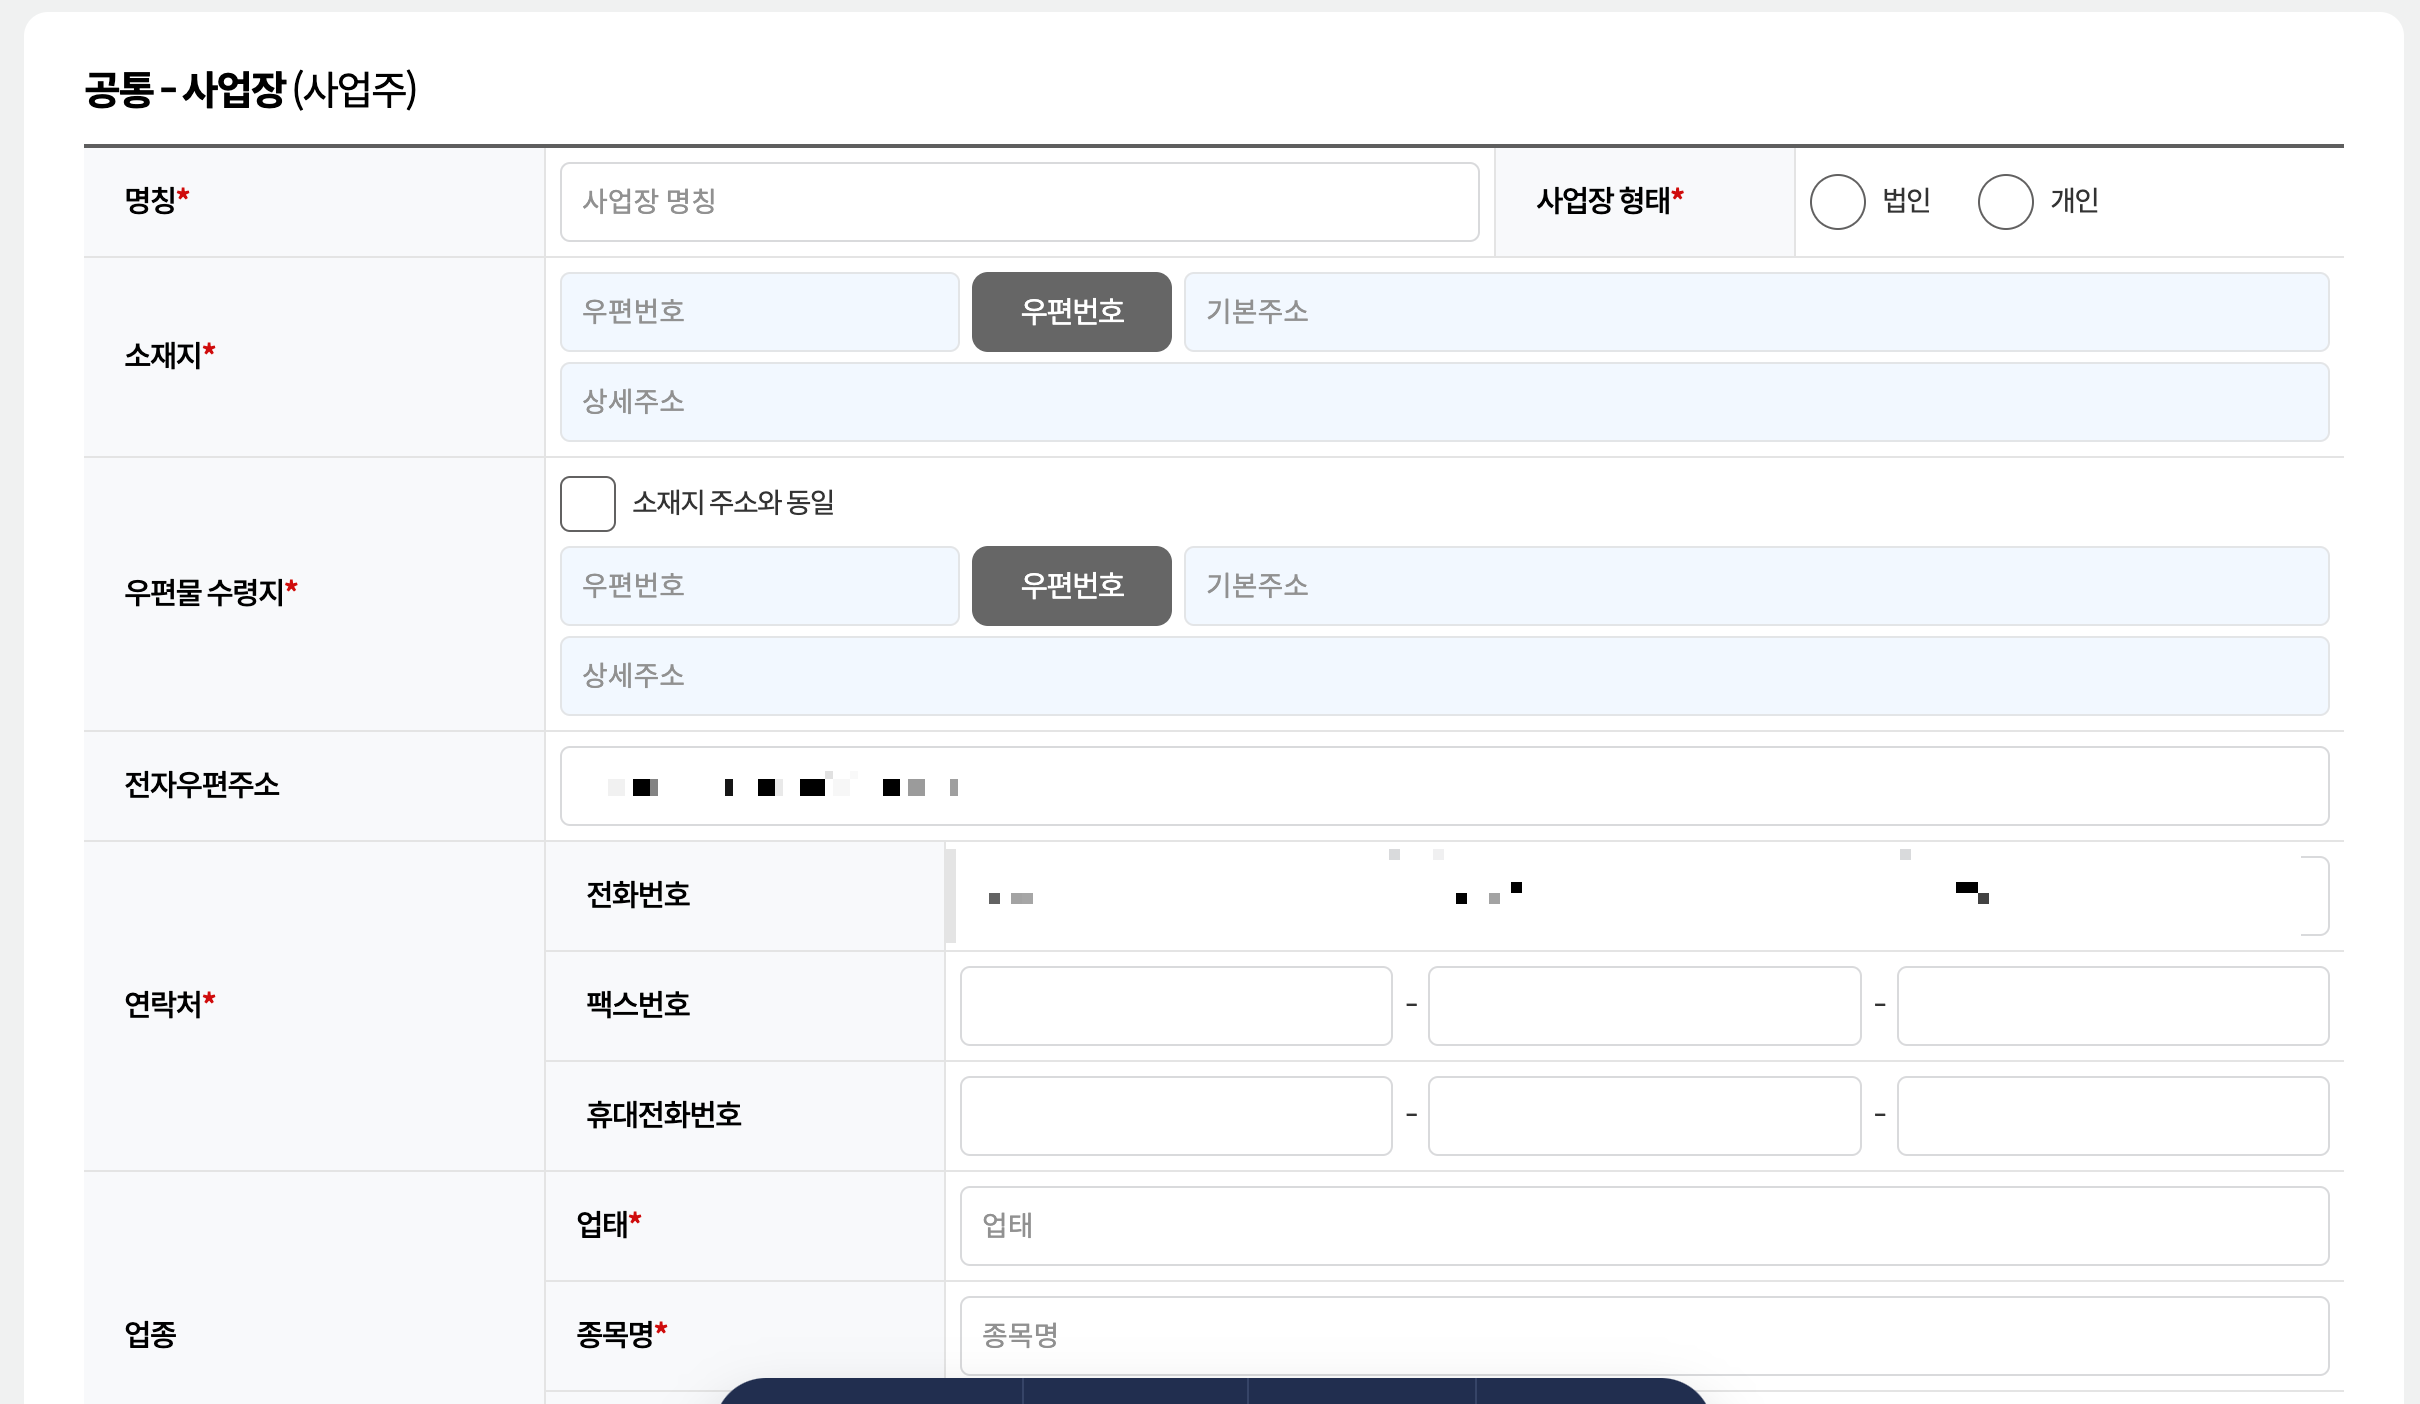Screen dimensions: 2420x1404
Task: Click the 소재지 기본주소 field
Action: pyautogui.click(x=1755, y=312)
